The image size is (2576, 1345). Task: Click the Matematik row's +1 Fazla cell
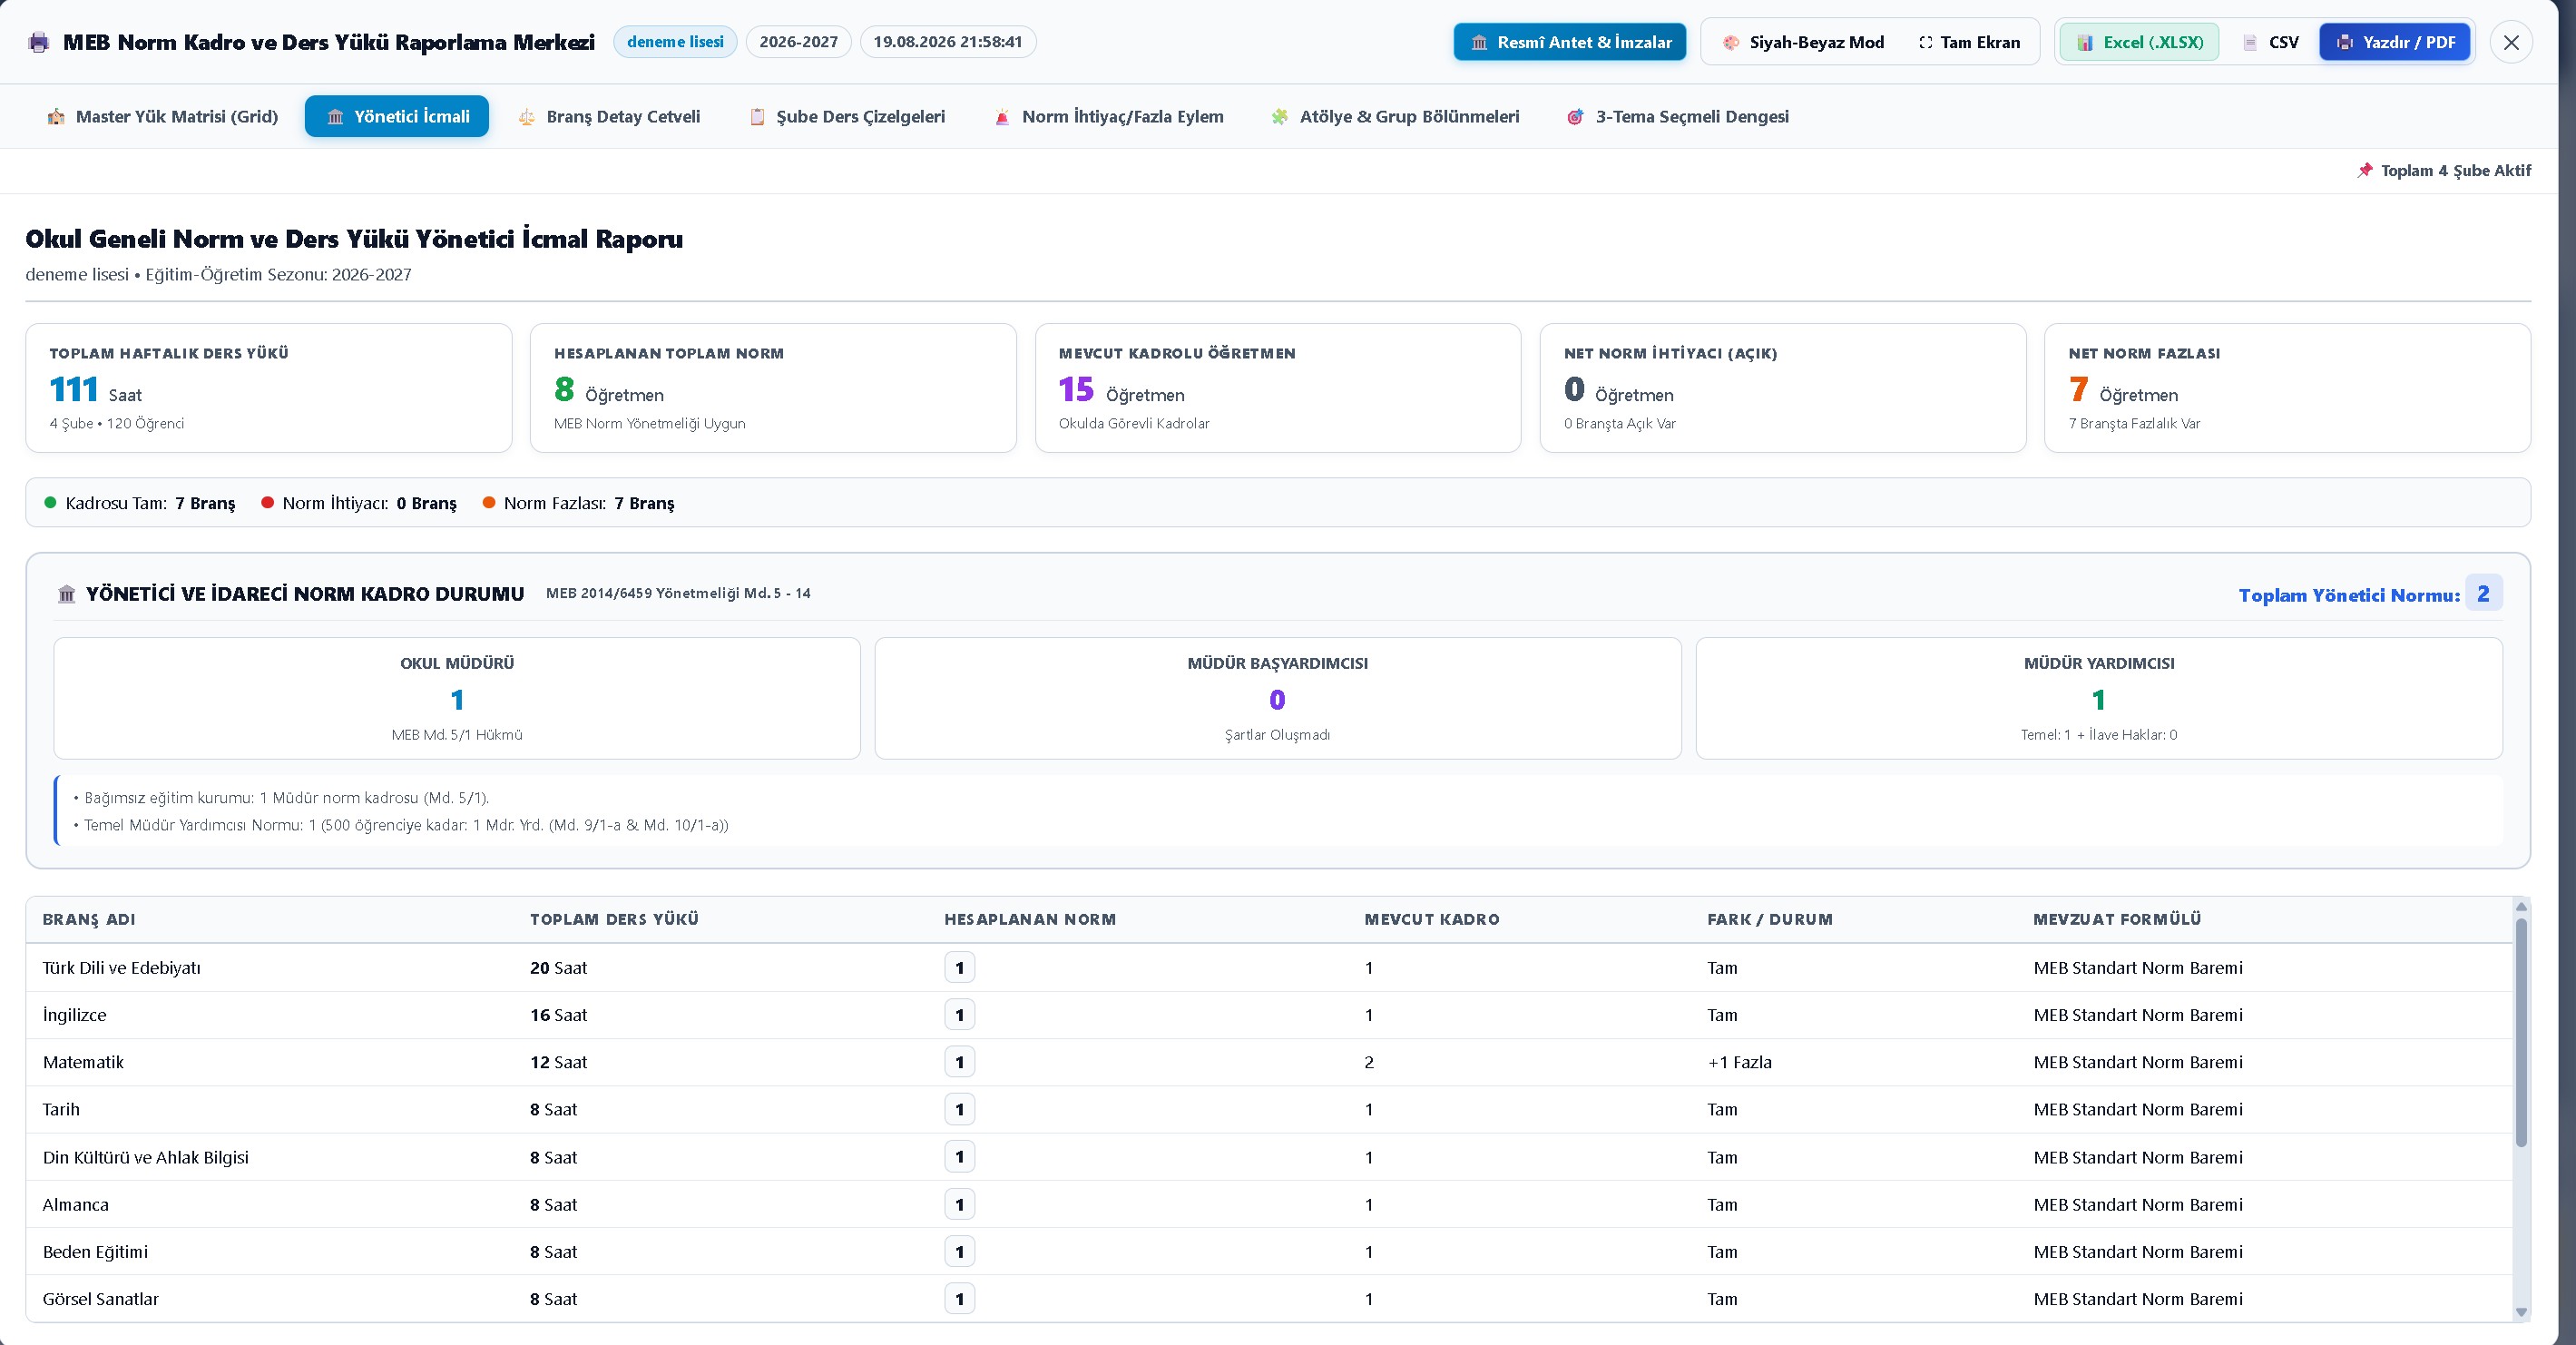point(1739,1062)
